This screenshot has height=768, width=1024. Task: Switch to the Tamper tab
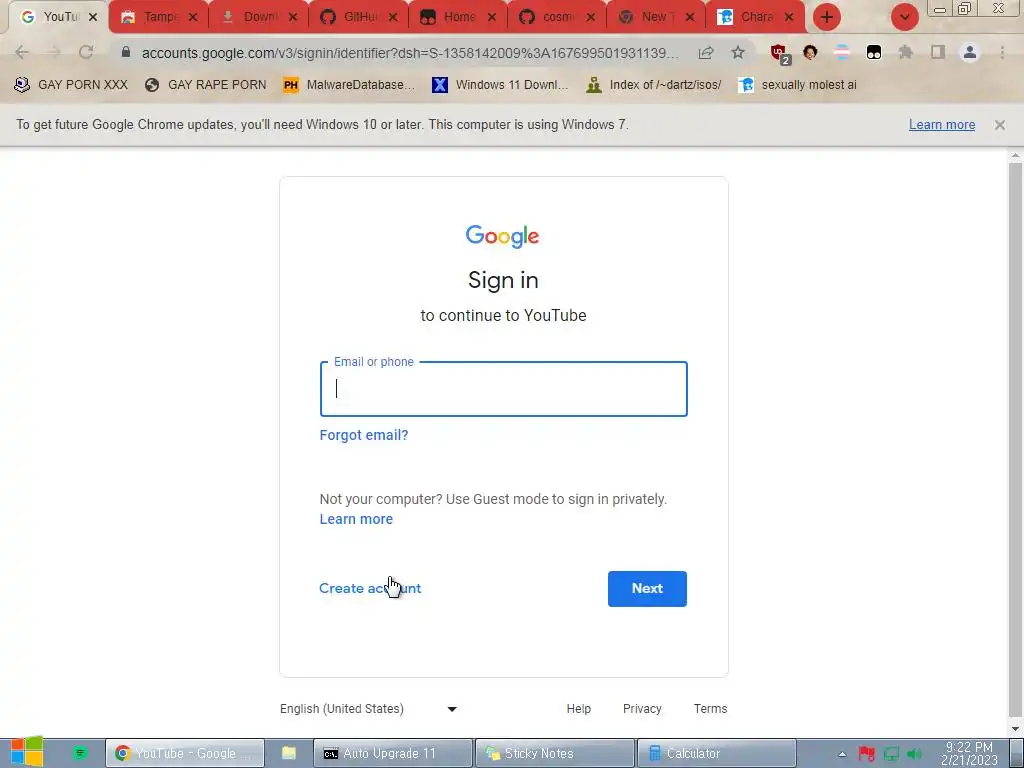pyautogui.click(x=159, y=17)
